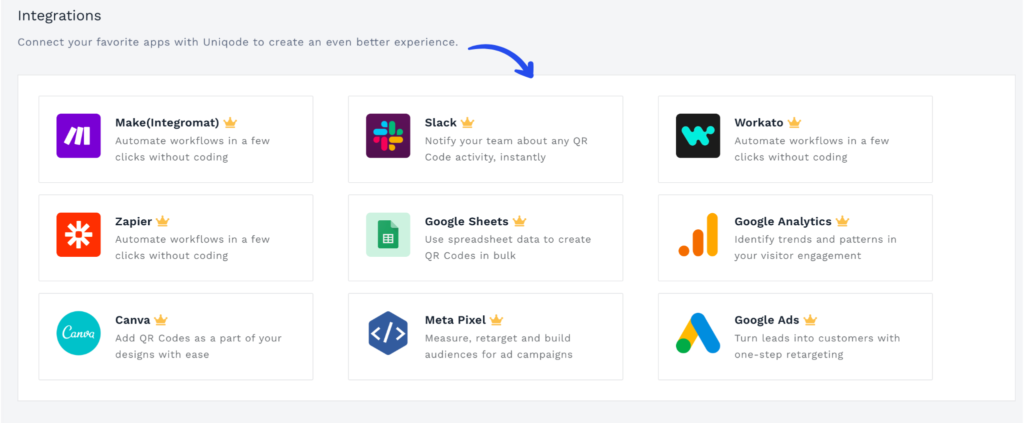
Task: Click the Canva logo icon
Action: pyautogui.click(x=78, y=334)
